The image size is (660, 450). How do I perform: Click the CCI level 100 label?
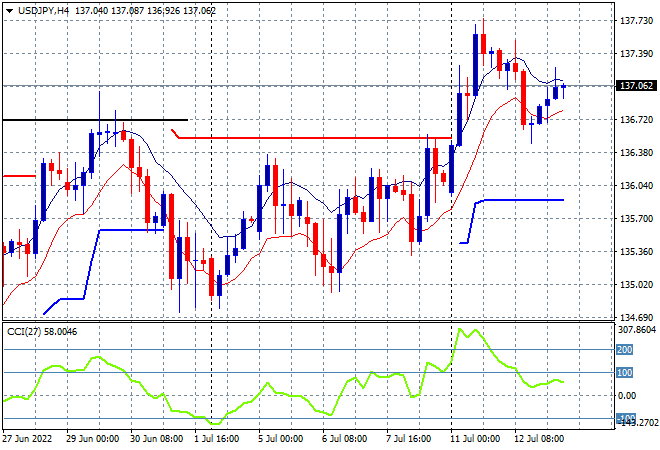coord(625,373)
